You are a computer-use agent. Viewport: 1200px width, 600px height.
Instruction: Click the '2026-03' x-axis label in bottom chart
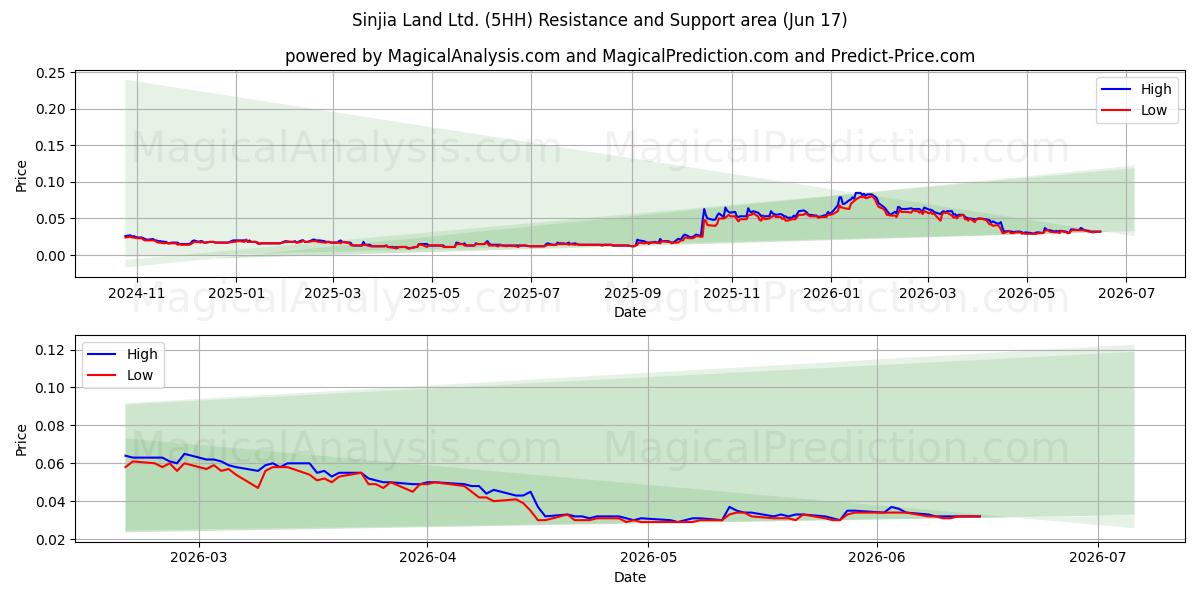pos(199,559)
